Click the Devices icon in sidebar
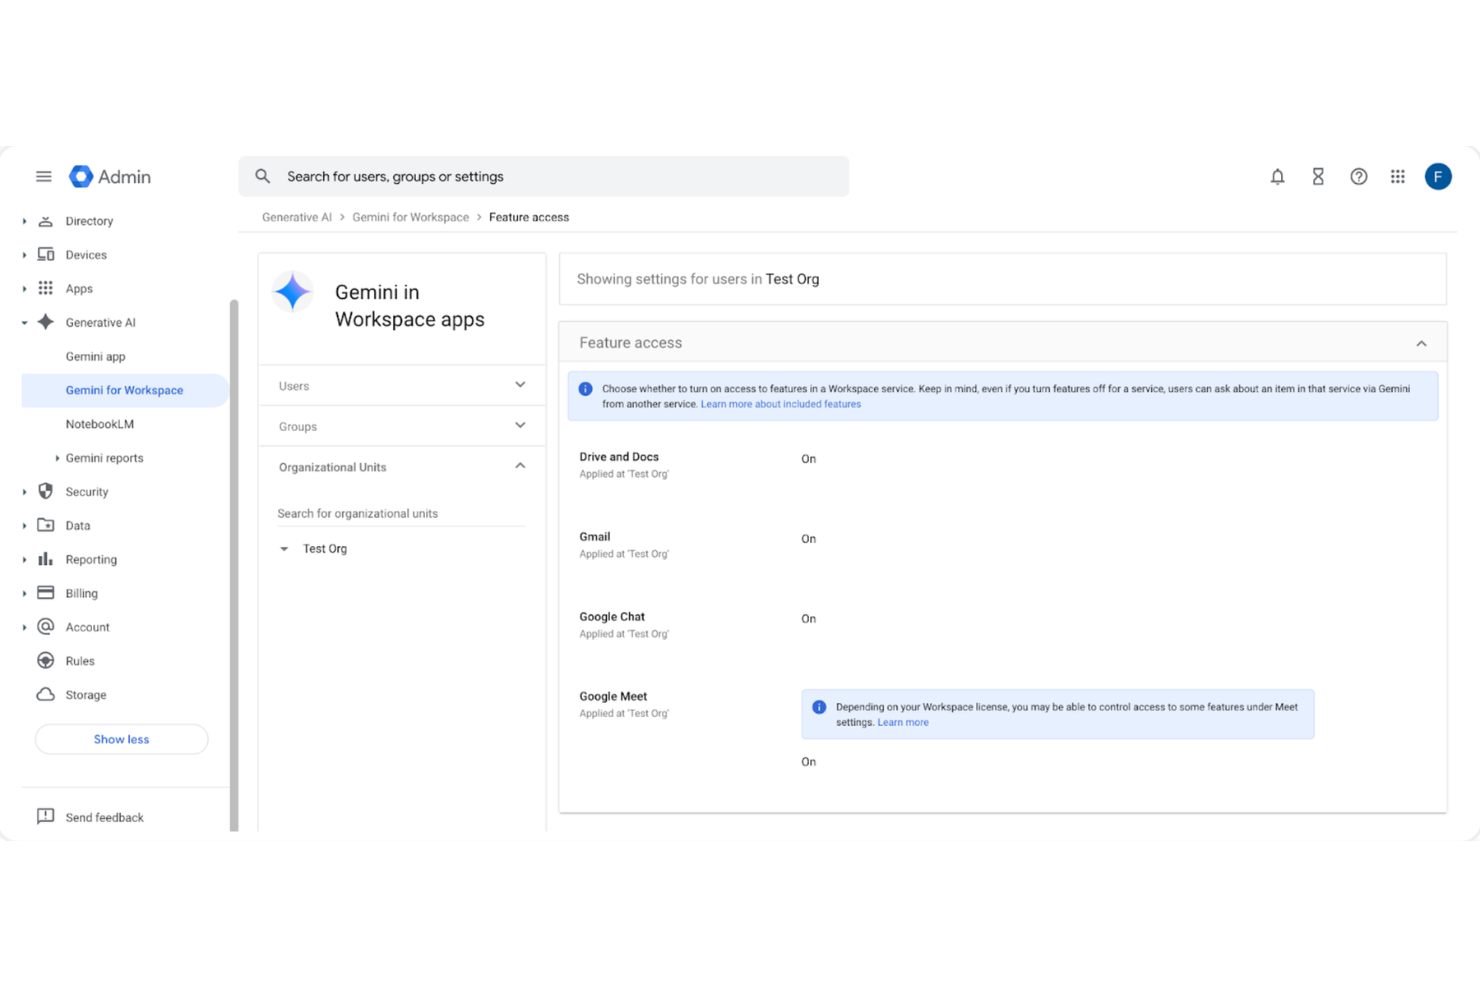 [46, 255]
